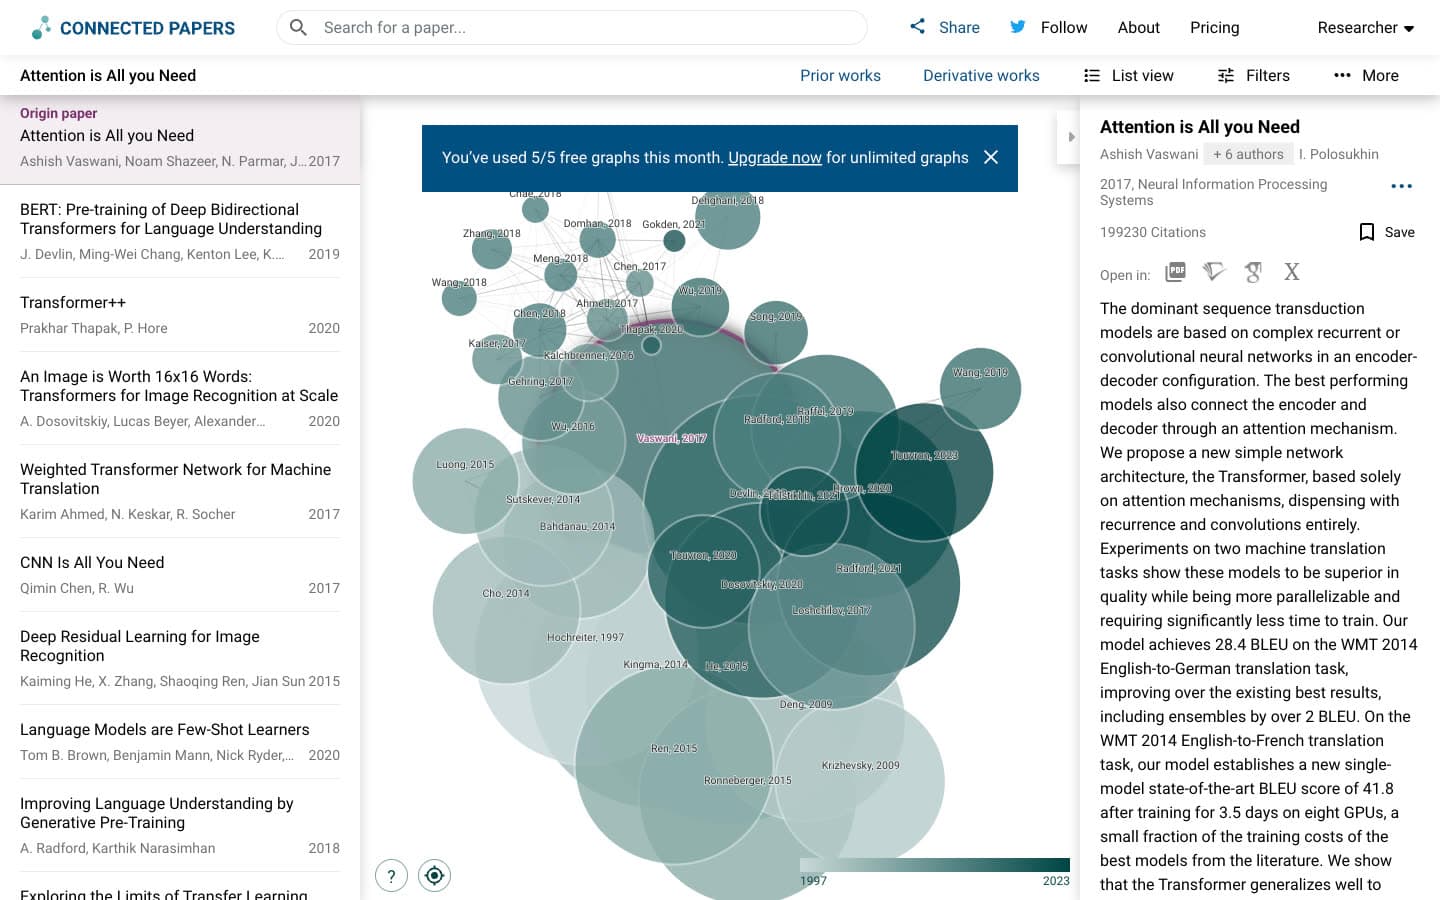The height and width of the screenshot is (900, 1440).
Task: Open paper in Semantic Scholar icon
Action: pos(1214,272)
